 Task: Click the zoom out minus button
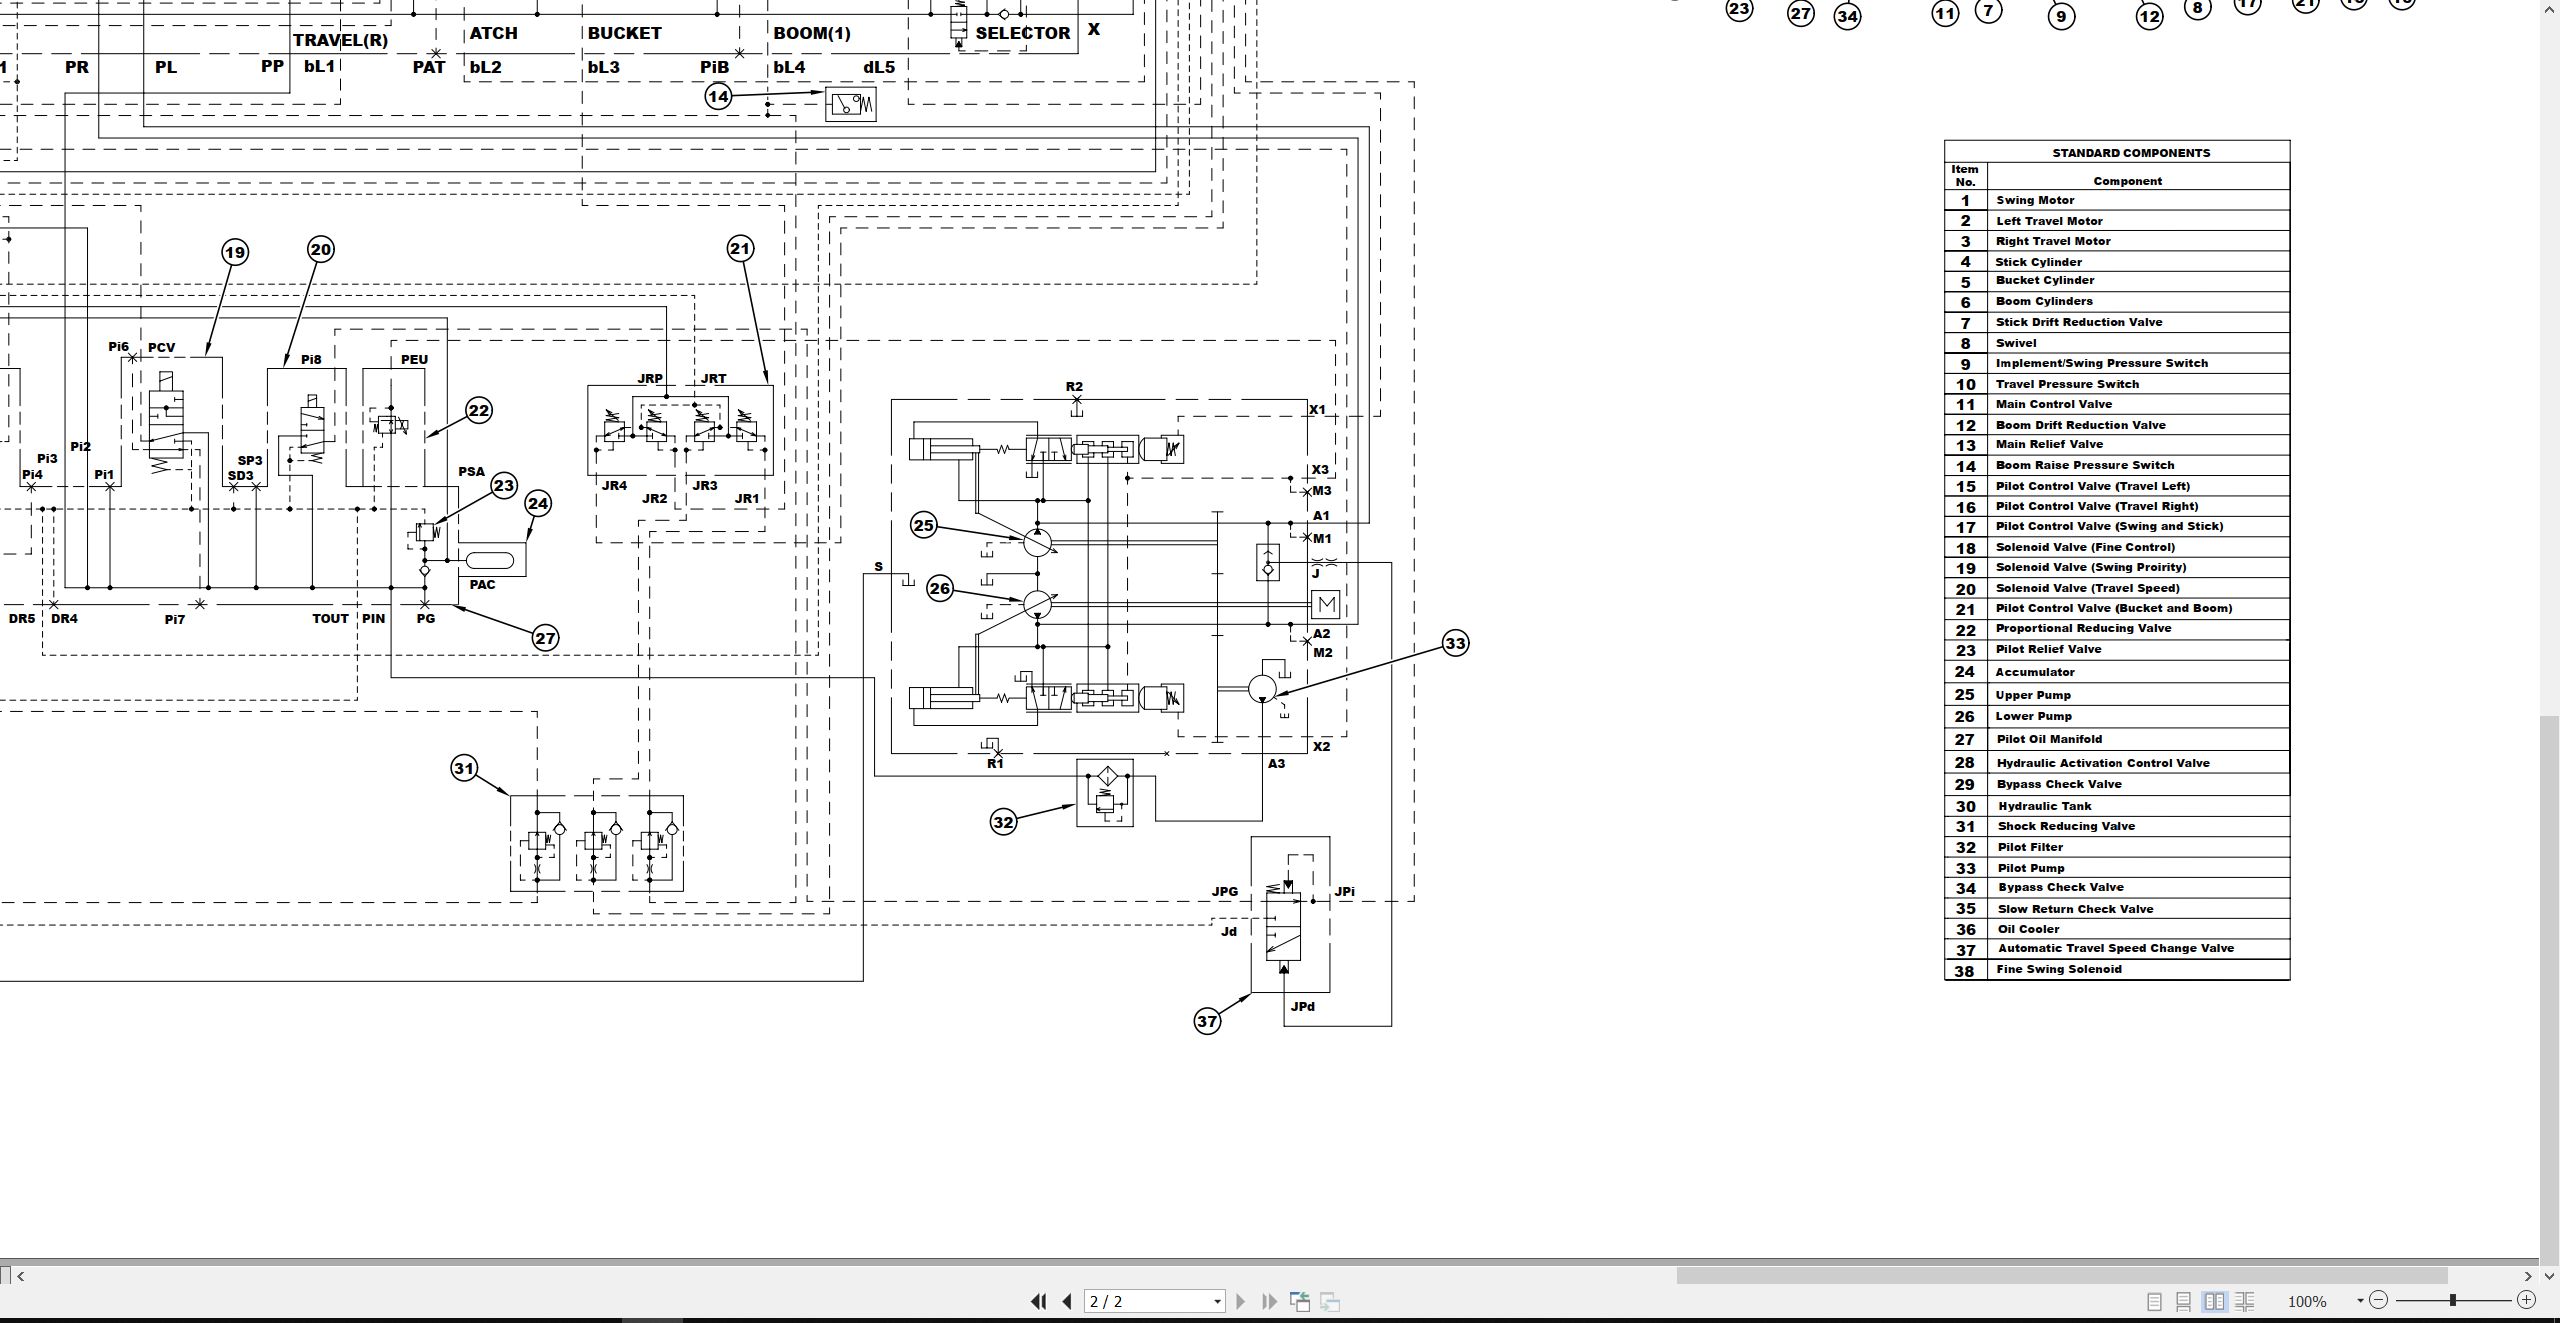tap(2379, 1300)
